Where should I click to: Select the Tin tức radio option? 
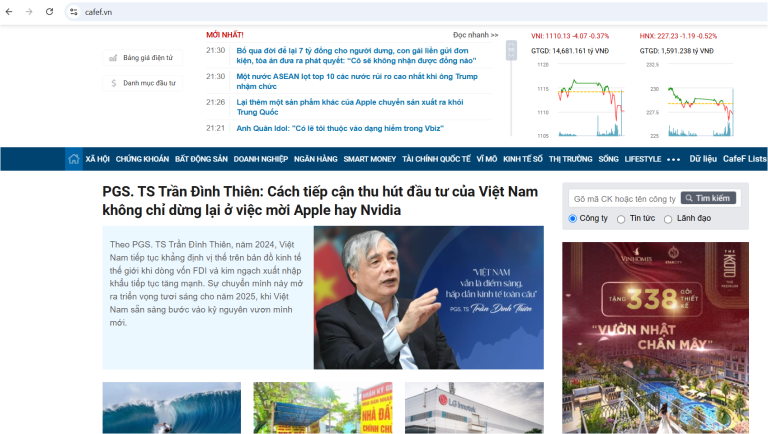621,219
